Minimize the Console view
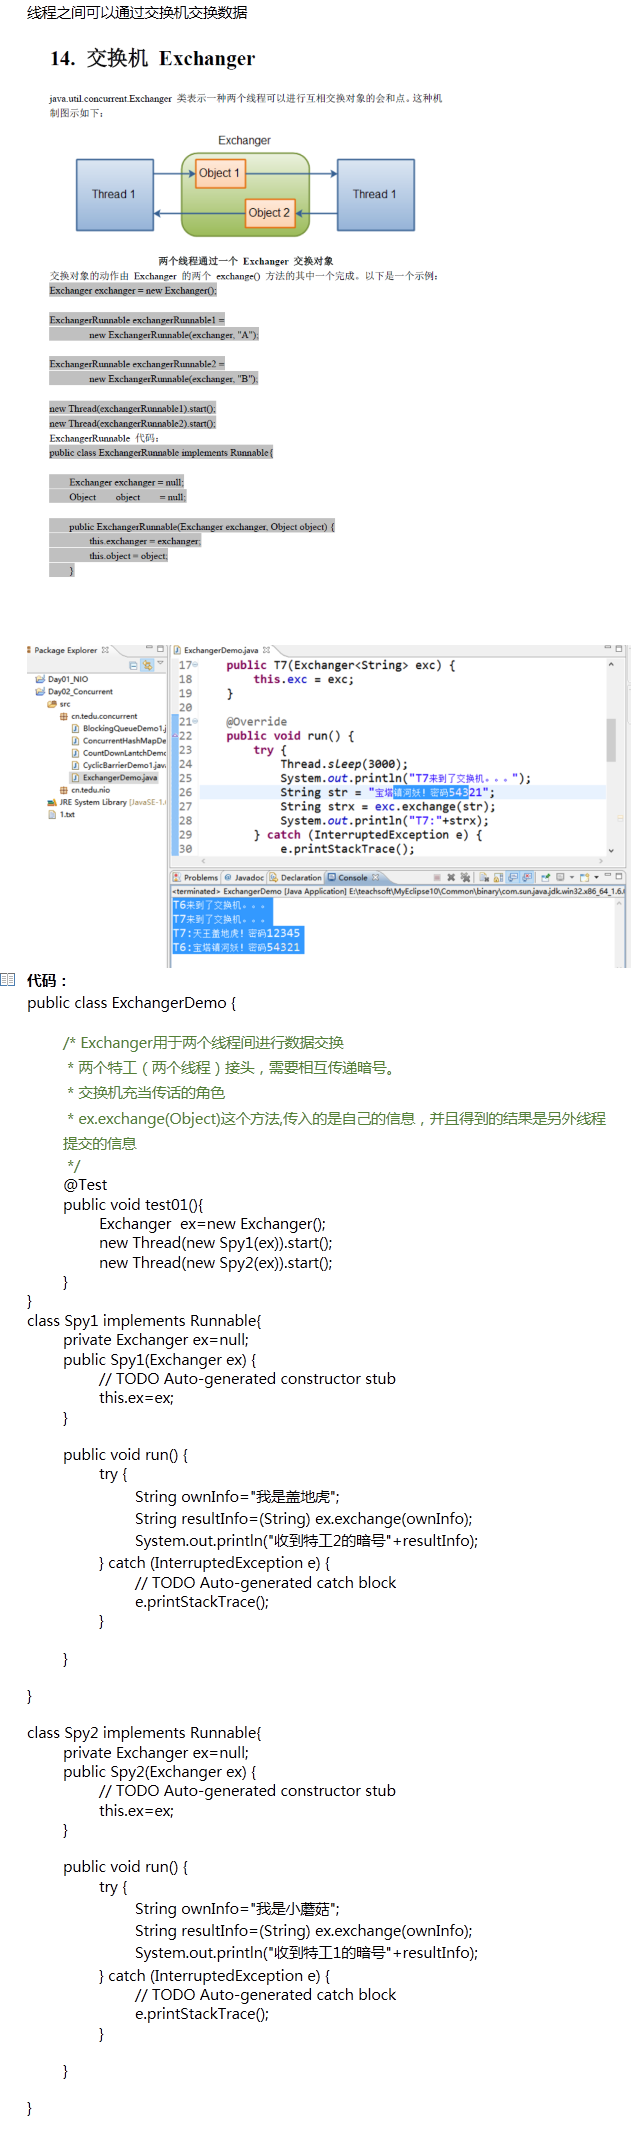Viewport: 634px width, 2144px height. [x=607, y=876]
